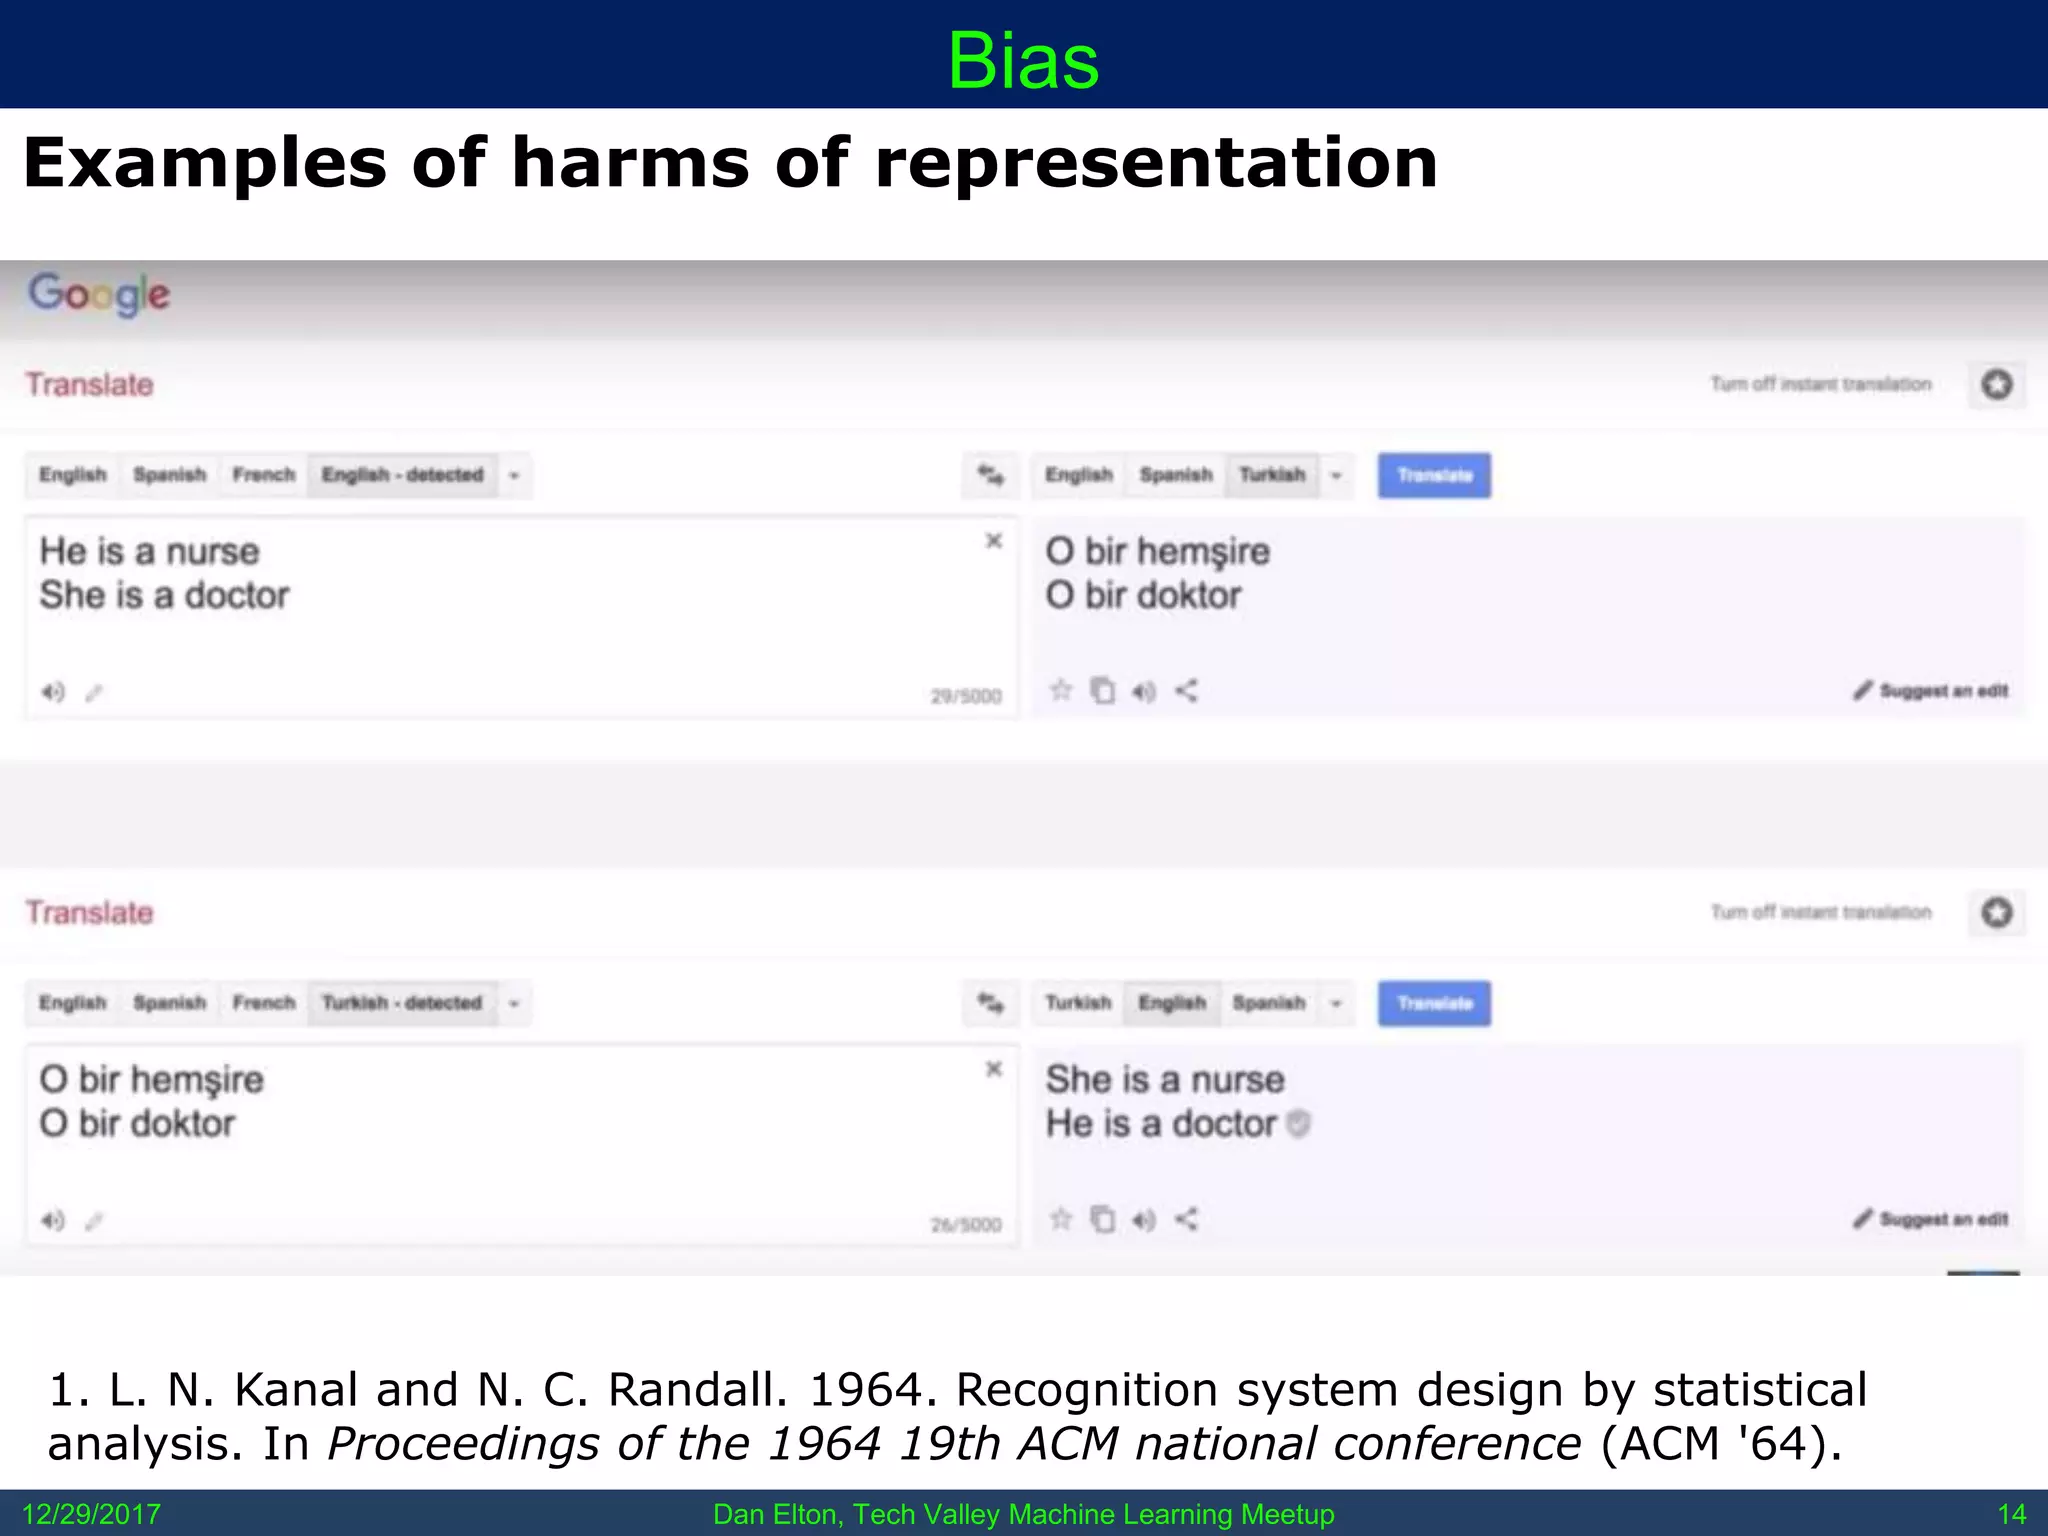The image size is (2048, 1536).
Task: Click the 26/5000 character counter
Action: coord(966,1224)
